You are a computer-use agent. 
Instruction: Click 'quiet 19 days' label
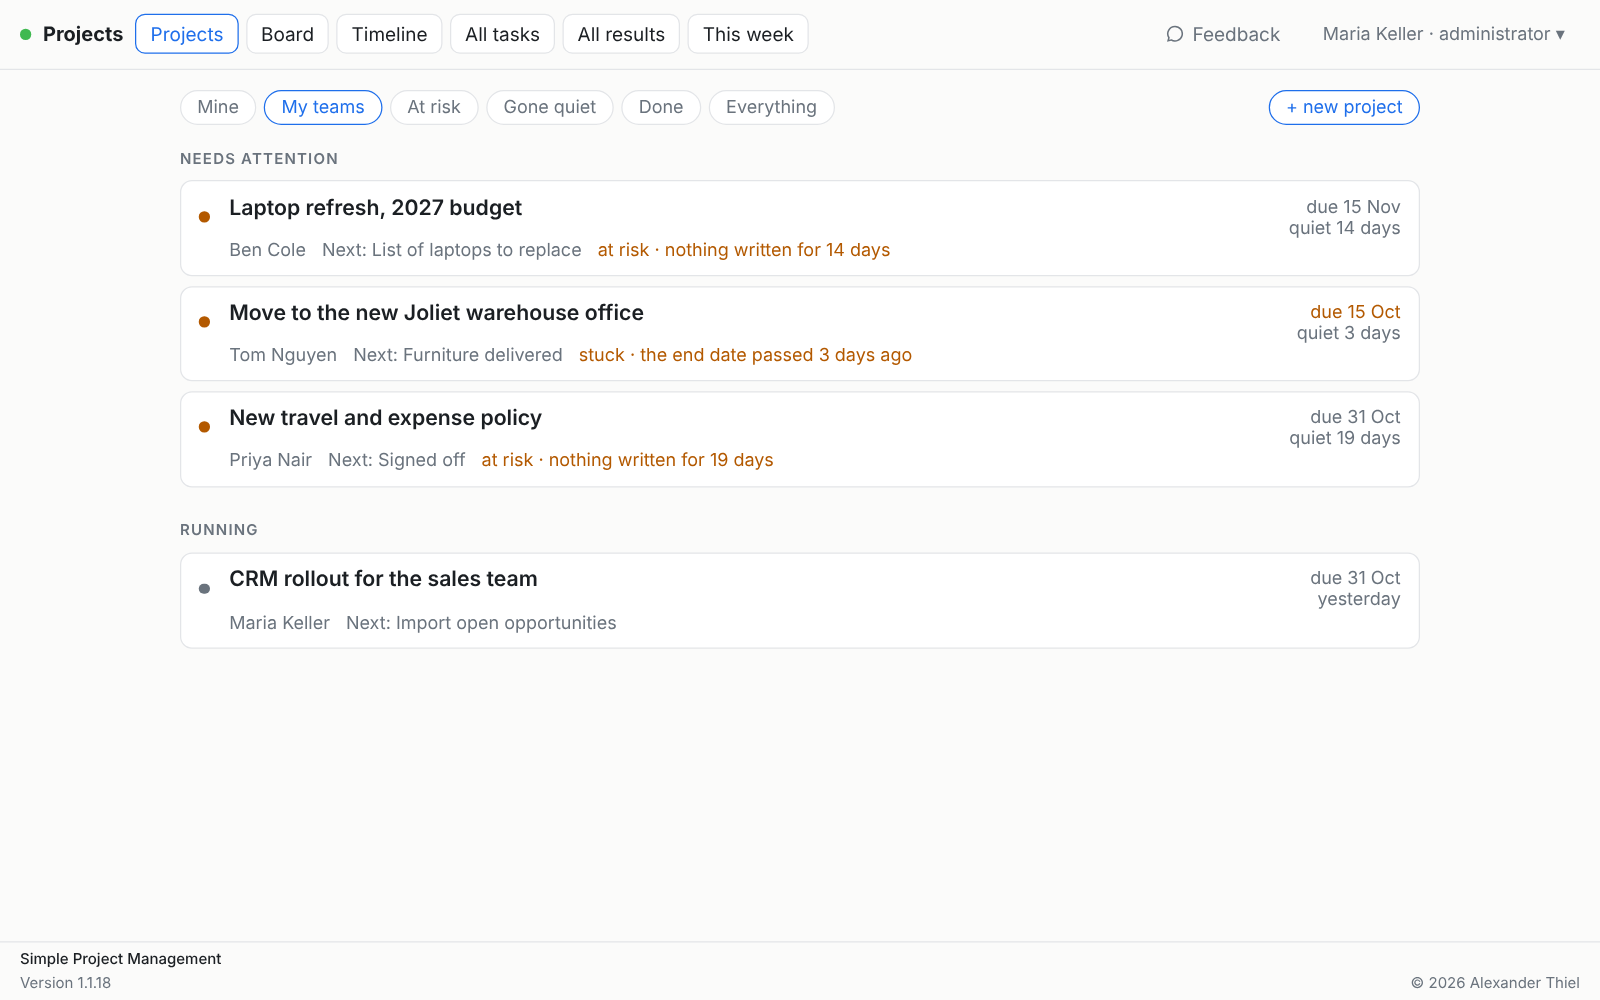click(1344, 438)
